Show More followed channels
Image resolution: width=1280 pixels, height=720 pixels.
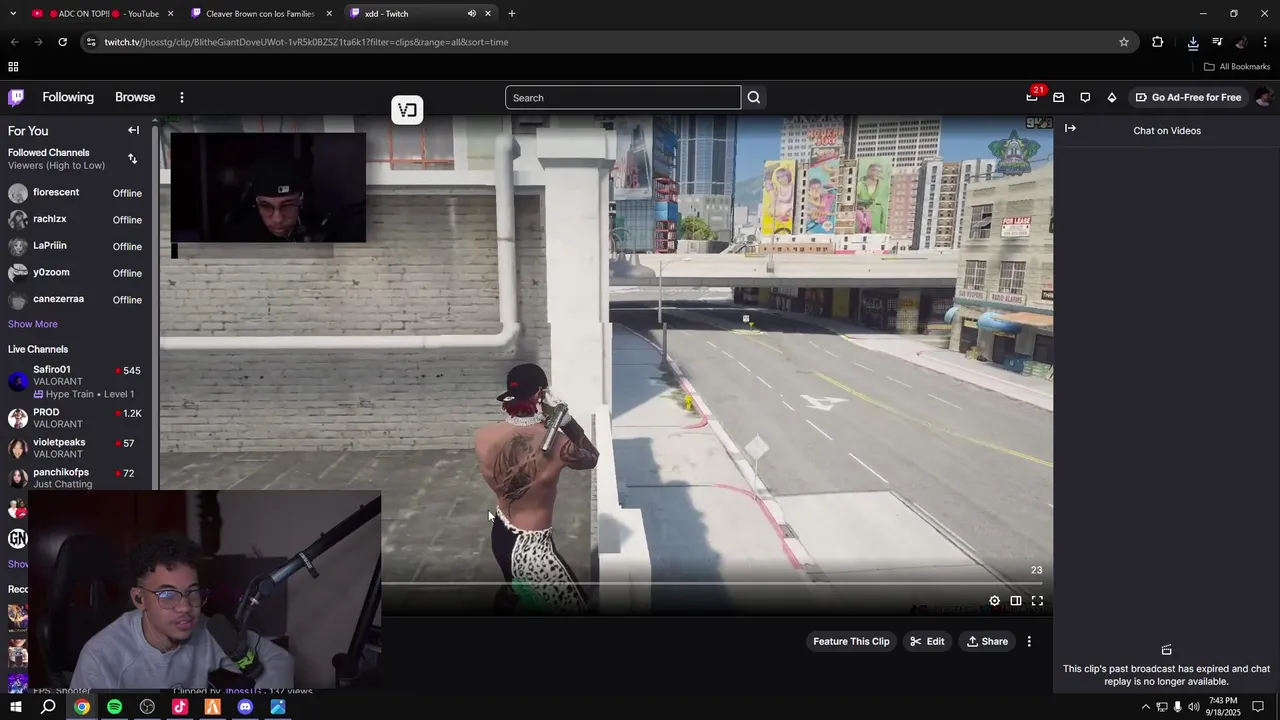(x=33, y=324)
